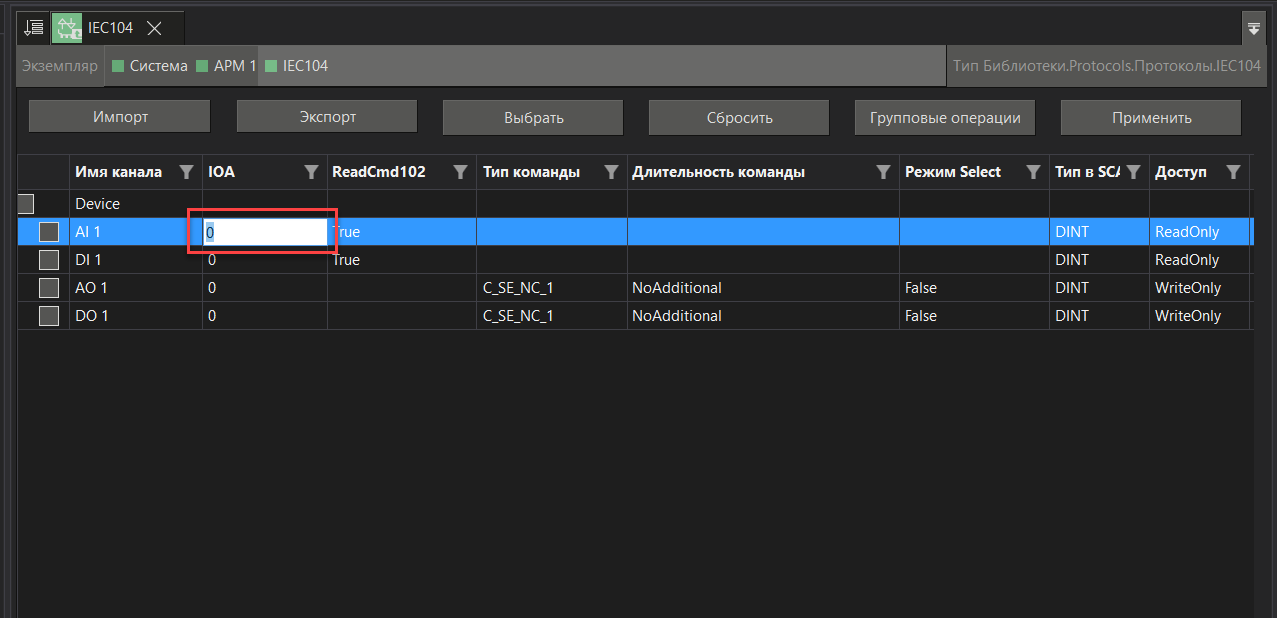Viewport: 1277px width, 618px height.
Task: Click the sort list icon in tab bar
Action: click(x=34, y=27)
